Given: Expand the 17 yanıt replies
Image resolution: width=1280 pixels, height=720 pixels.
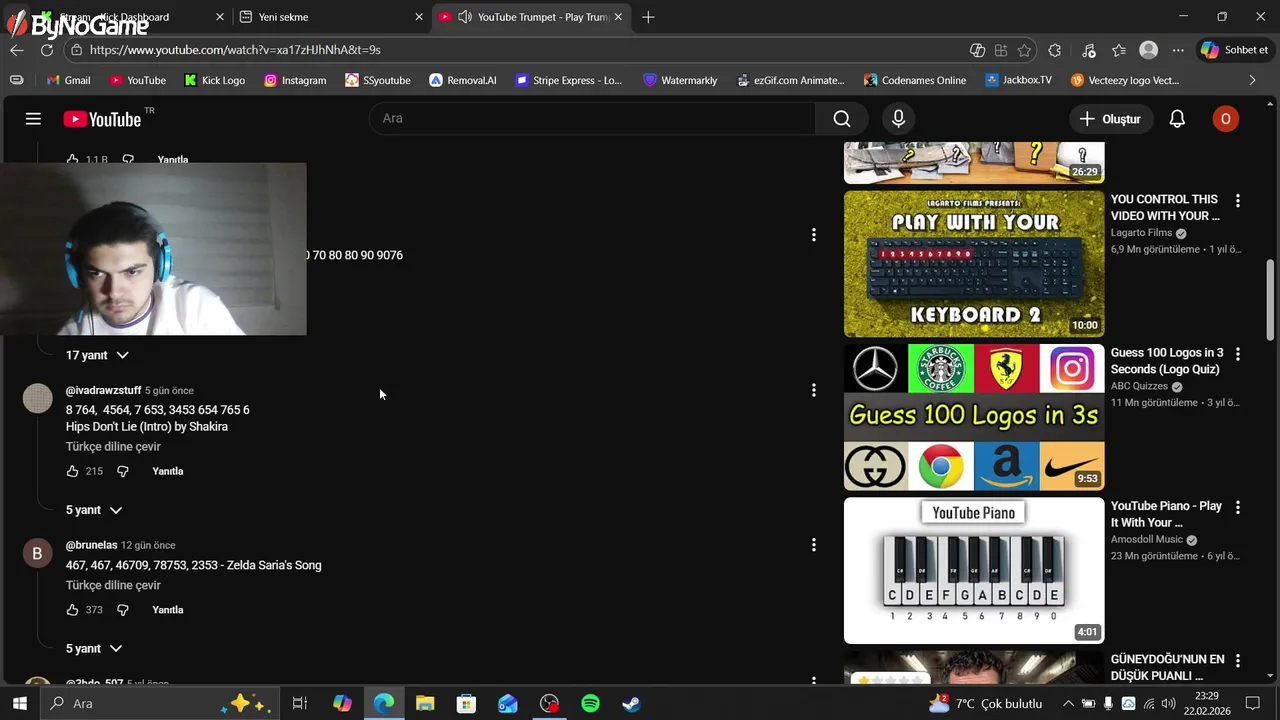Looking at the screenshot, I should pyautogui.click(x=97, y=355).
